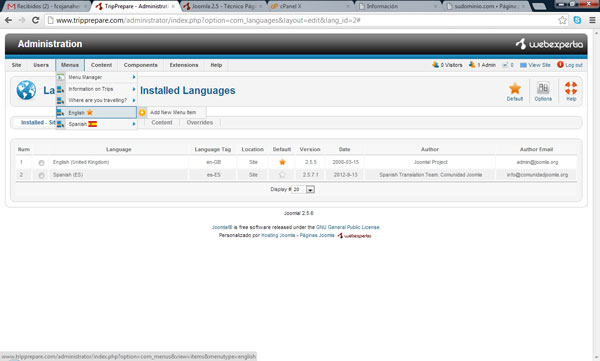Viewport: 600px width, 361px height.
Task: Sort by Language column header
Action: [x=119, y=149]
